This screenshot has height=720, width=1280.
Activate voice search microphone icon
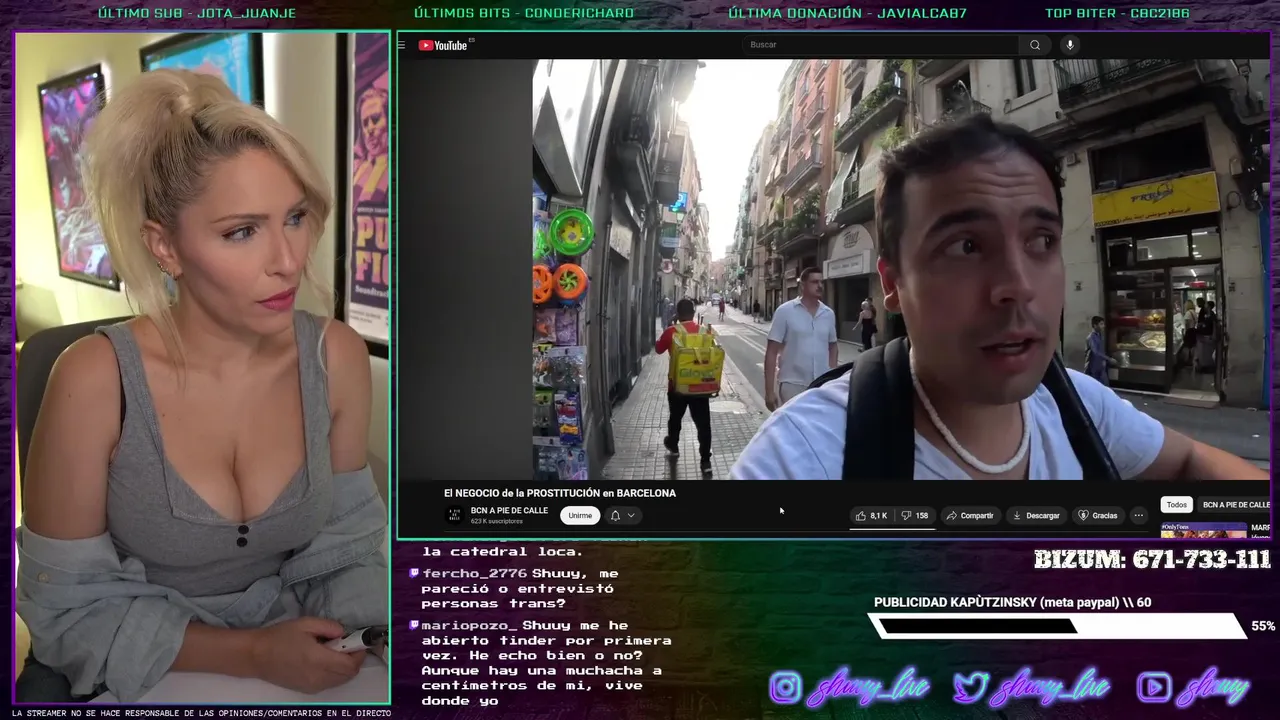[x=1069, y=45]
